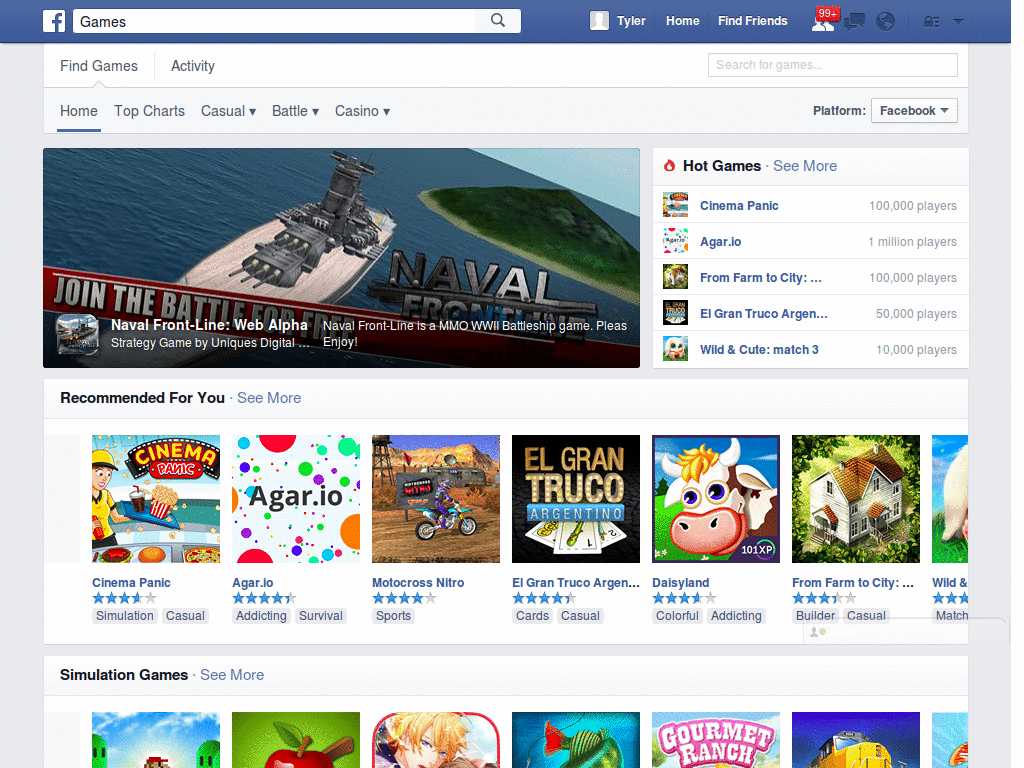Click Cinema Panic icon in Hot Games
The image size is (1024, 768).
coord(675,205)
